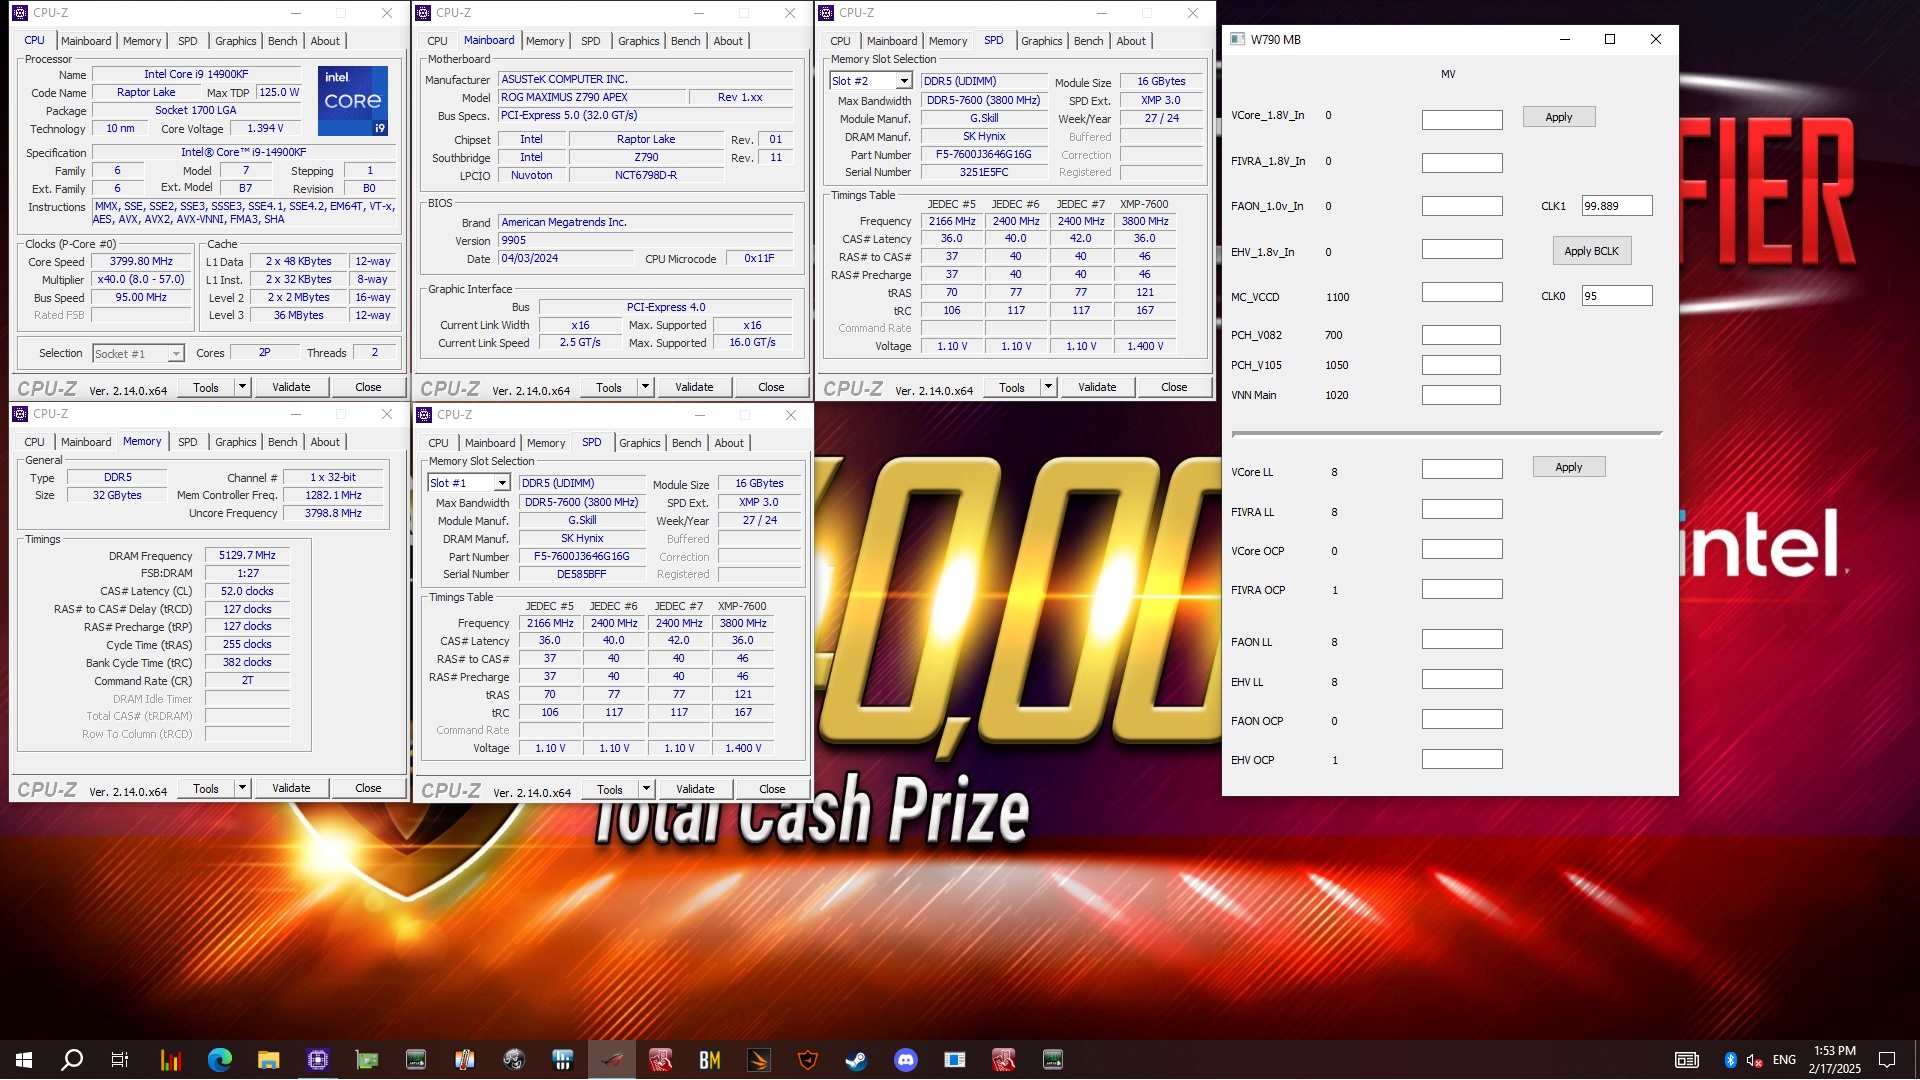Switch to CPU-Z purple chip taskbar icon
Screen dimensions: 1920x1080
click(x=317, y=1060)
